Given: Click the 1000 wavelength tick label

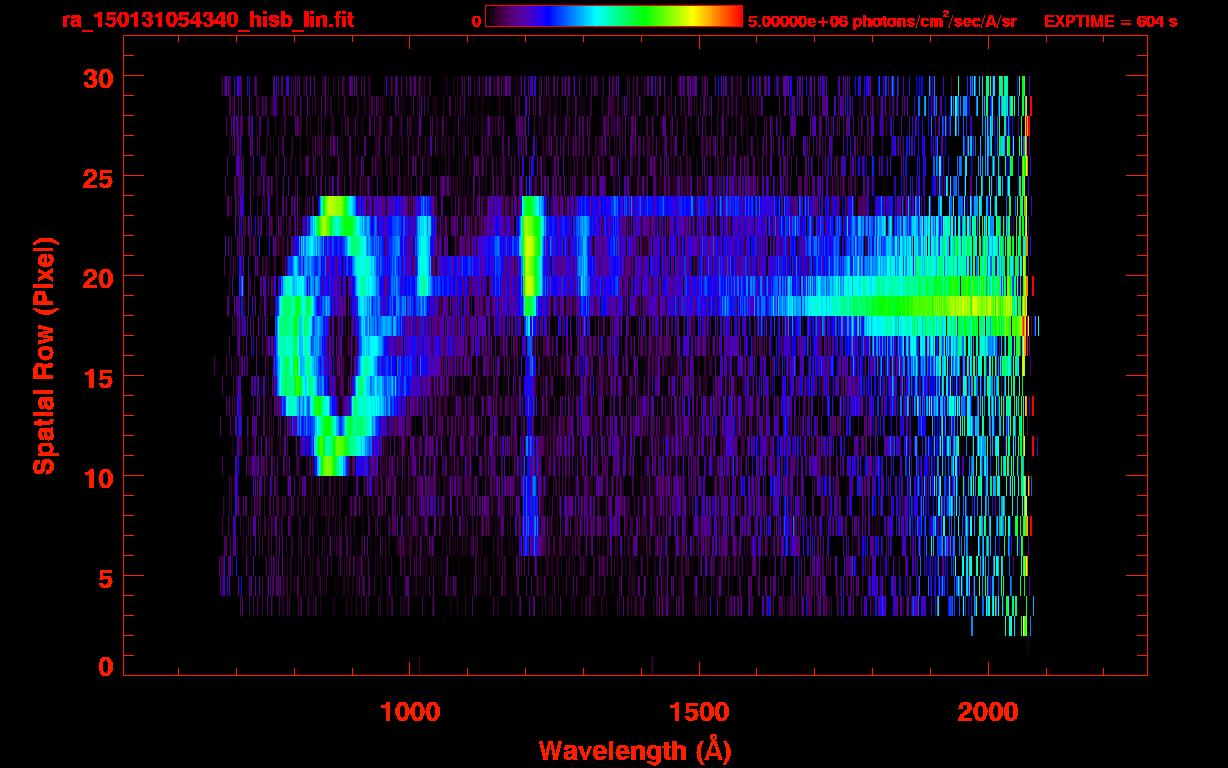Looking at the screenshot, I should (410, 712).
